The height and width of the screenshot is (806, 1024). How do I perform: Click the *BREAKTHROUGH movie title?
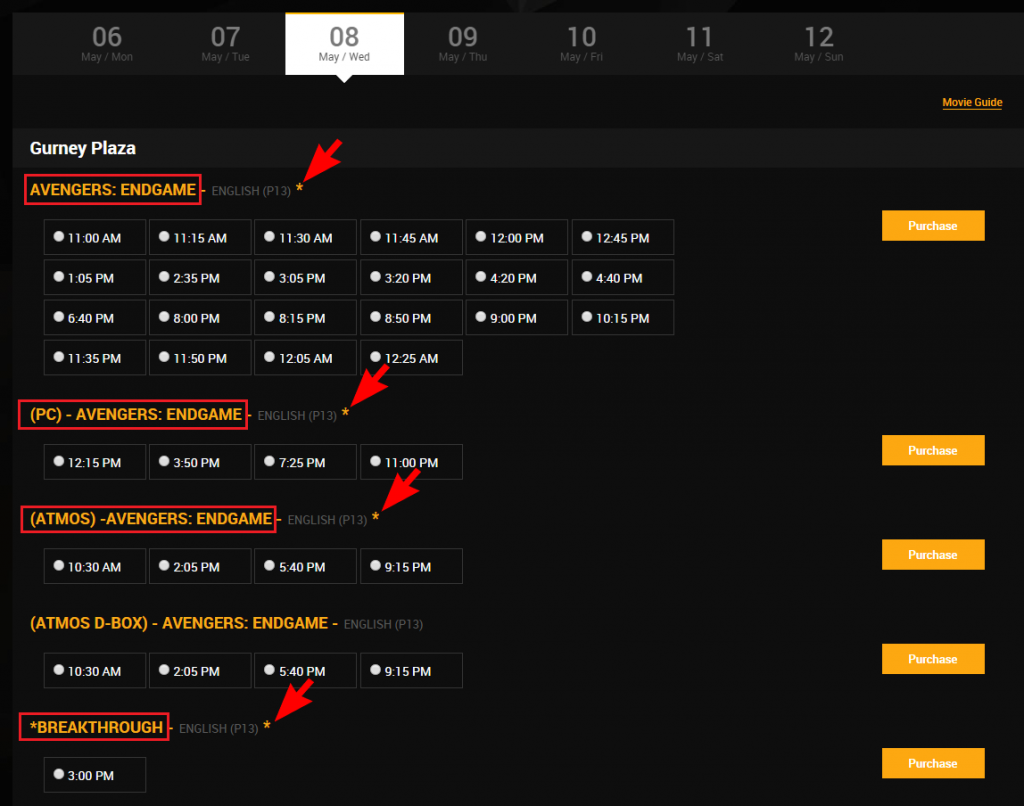[x=95, y=727]
